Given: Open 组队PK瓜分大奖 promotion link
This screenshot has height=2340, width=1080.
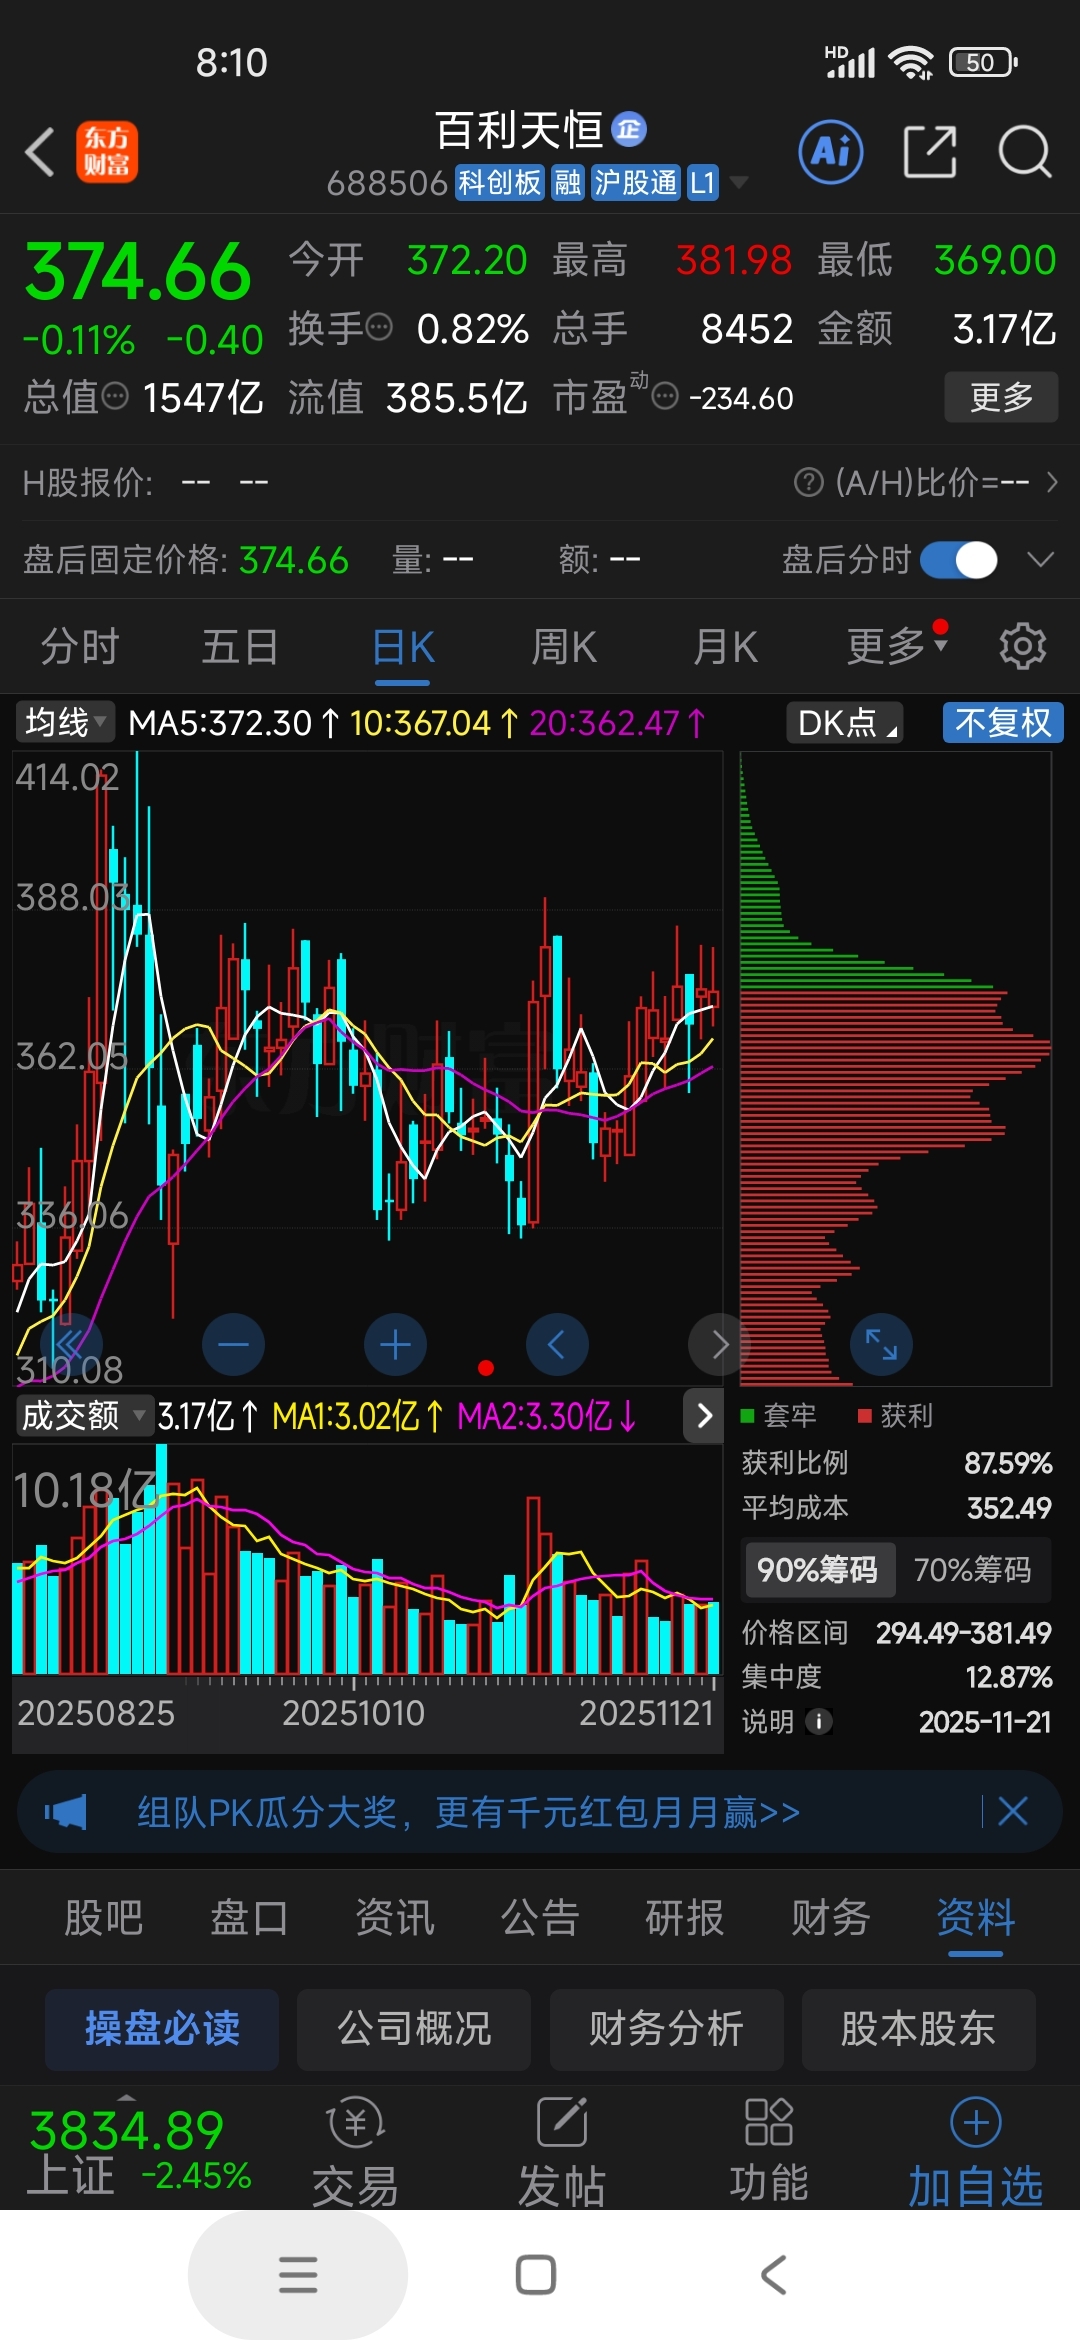Looking at the screenshot, I should coord(468,1812).
